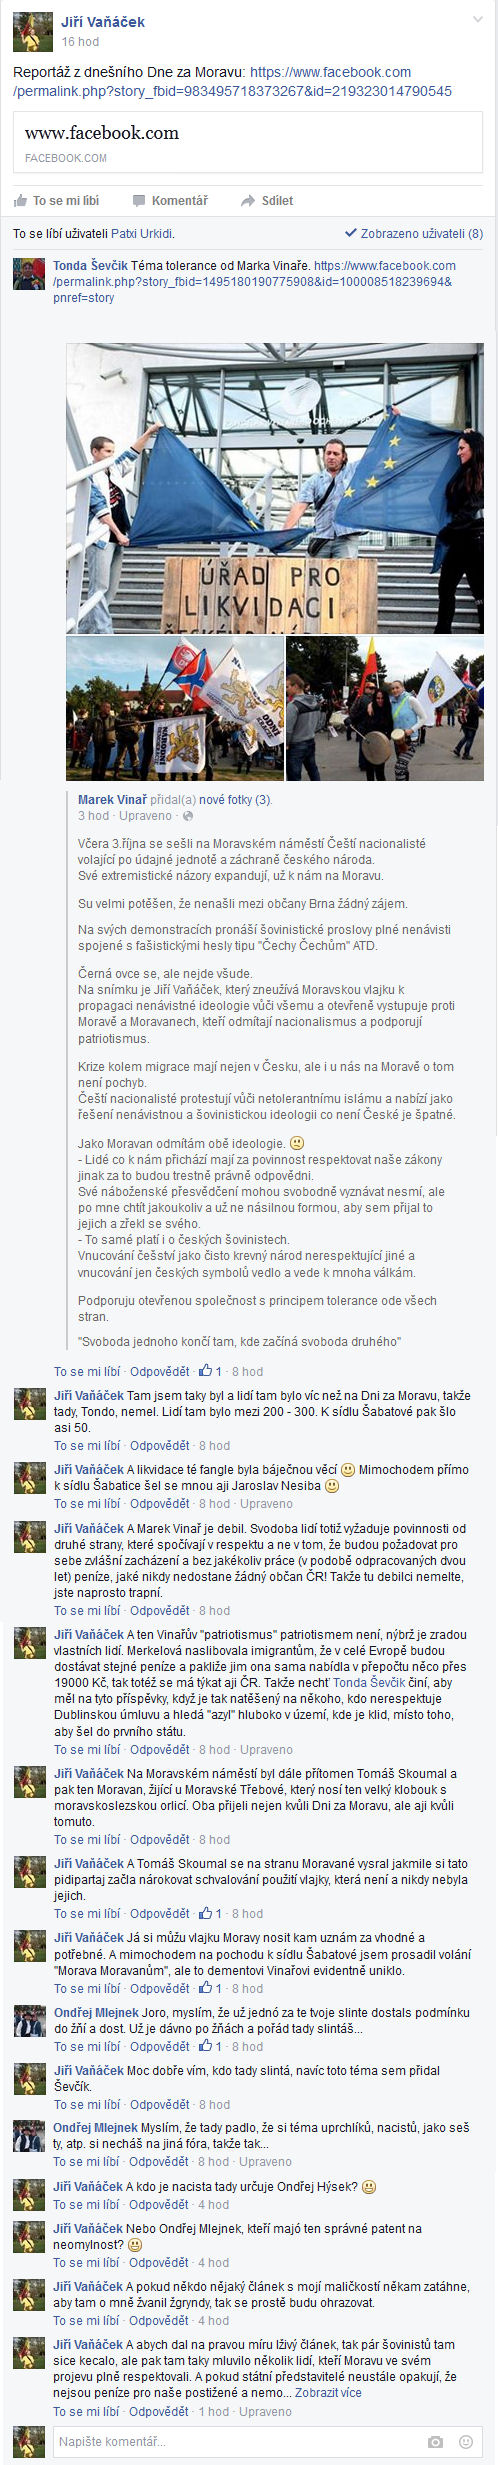
Task: Open the photo of the drummer in the crowd
Action: 385,708
